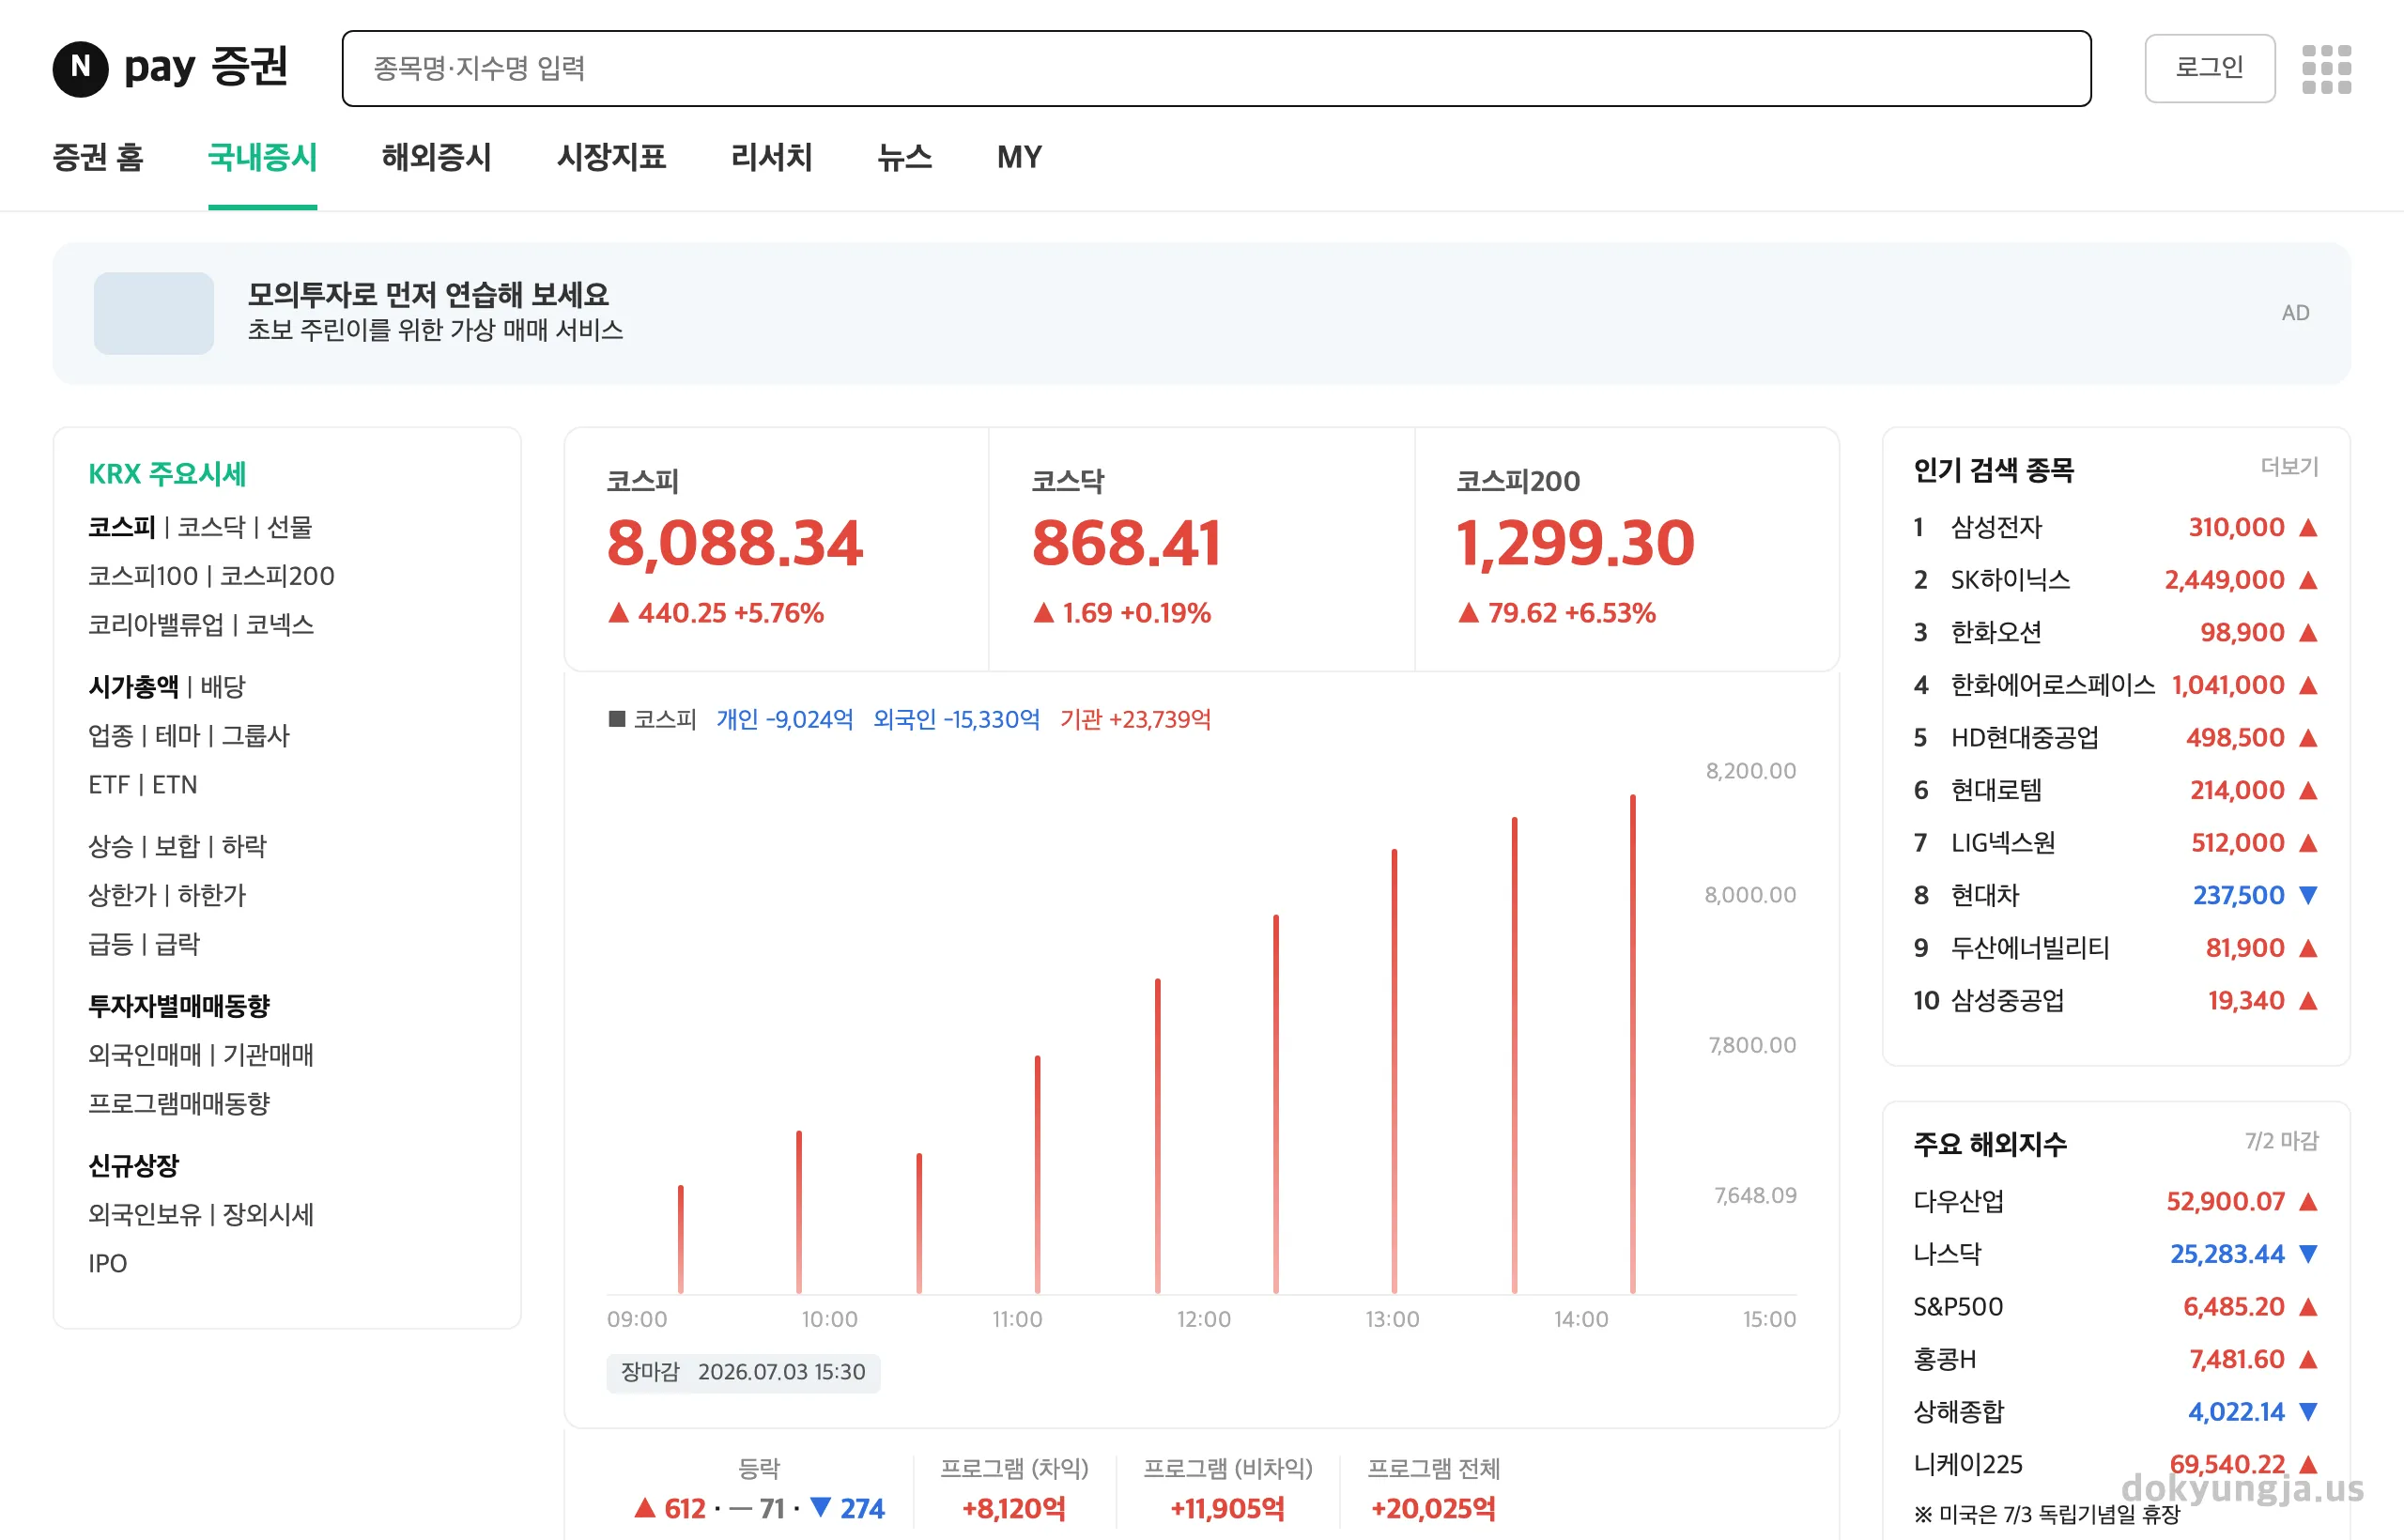Image resolution: width=2404 pixels, height=1540 pixels.
Task: Open 업종 sidebar link
Action: point(110,736)
